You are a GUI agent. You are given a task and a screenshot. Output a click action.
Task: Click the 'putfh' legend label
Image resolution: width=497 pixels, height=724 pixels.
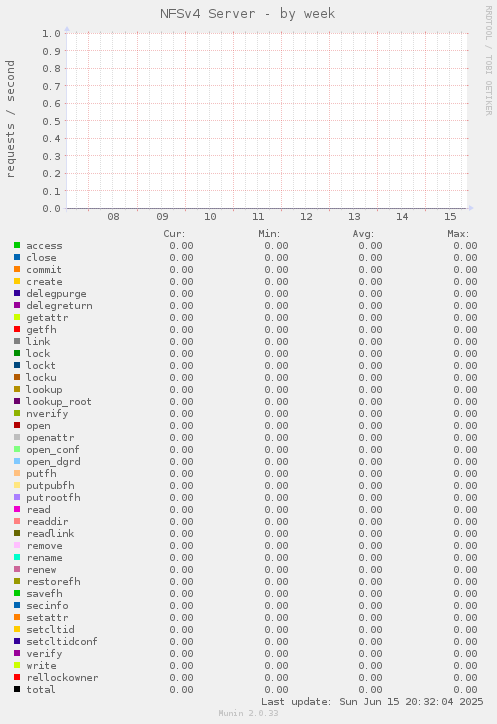pos(41,474)
